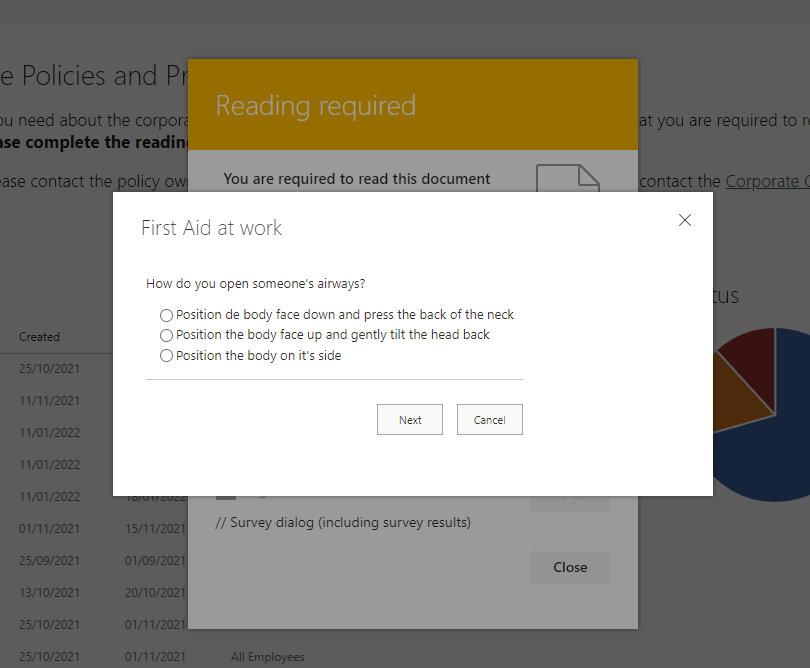Click the 15/11/2021 date cell
This screenshot has width=810, height=668.
(155, 529)
